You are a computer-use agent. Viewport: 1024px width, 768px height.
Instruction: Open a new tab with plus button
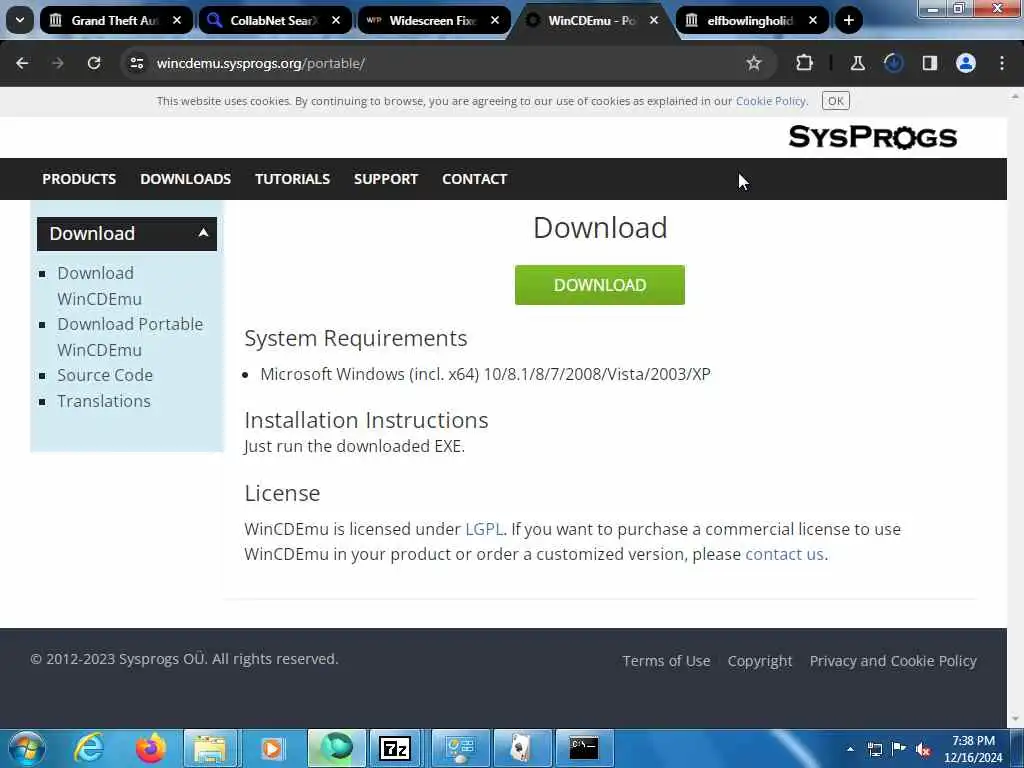coord(848,20)
